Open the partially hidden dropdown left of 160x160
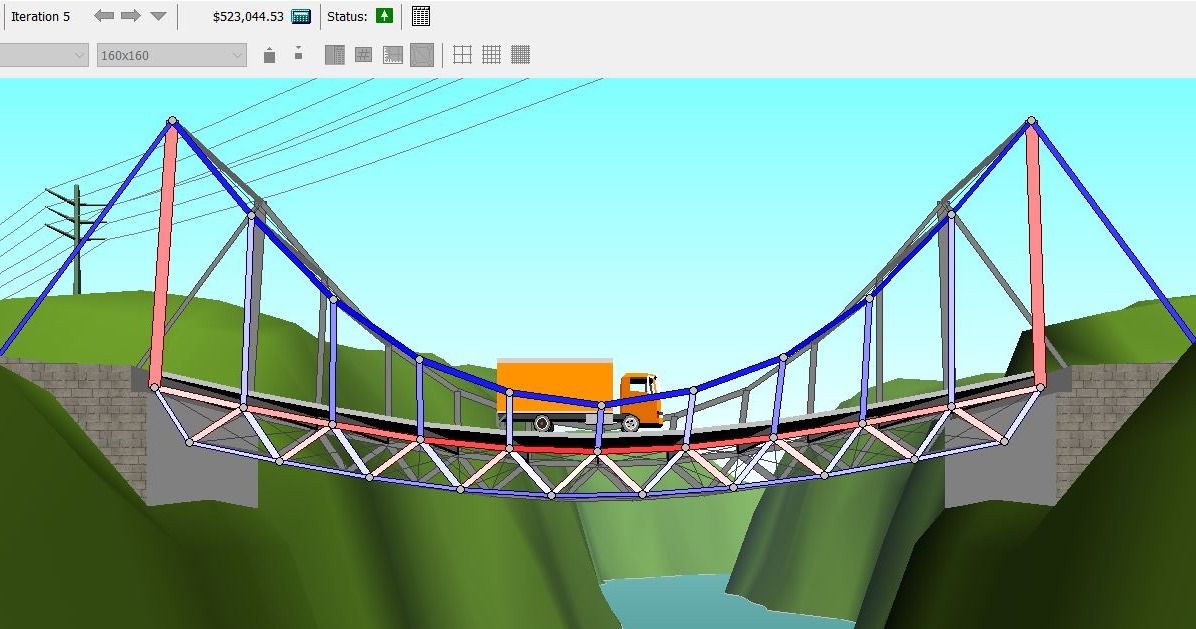Image resolution: width=1196 pixels, height=629 pixels. pos(44,55)
